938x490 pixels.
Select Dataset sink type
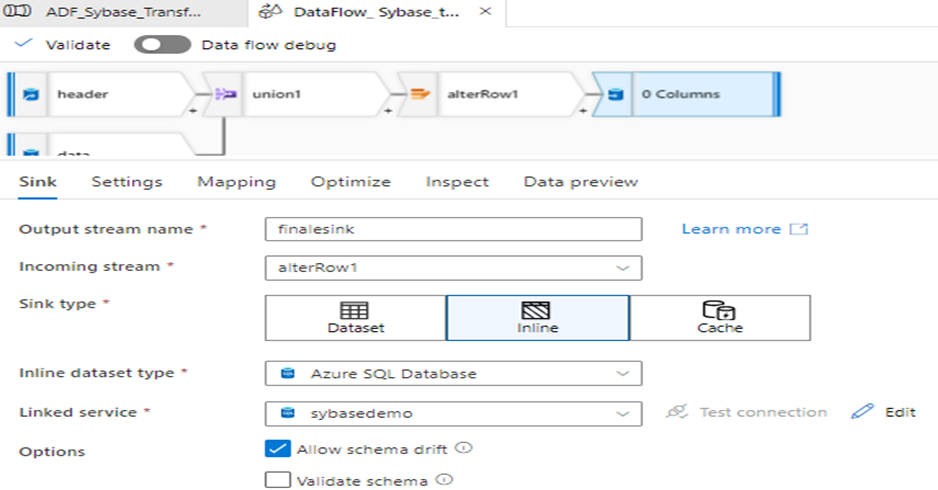pos(355,318)
